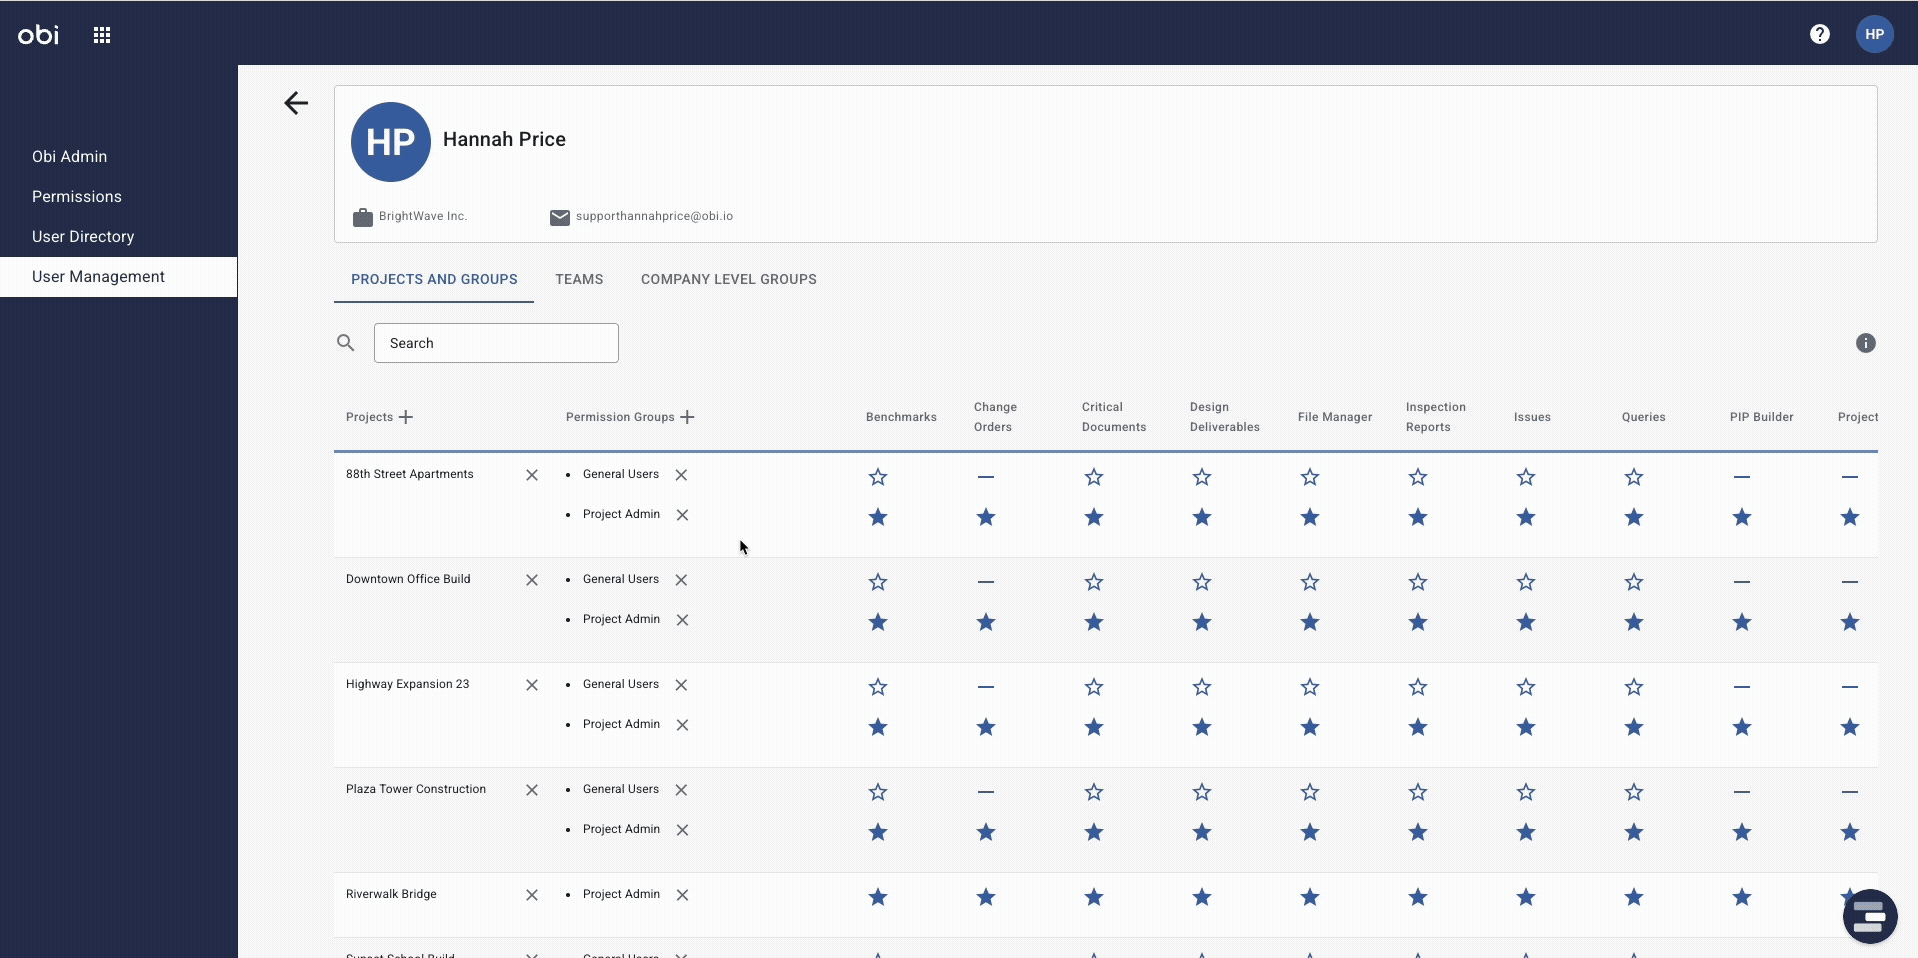This screenshot has height=958, width=1918.
Task: Click the briefcase company icon
Action: 363,217
